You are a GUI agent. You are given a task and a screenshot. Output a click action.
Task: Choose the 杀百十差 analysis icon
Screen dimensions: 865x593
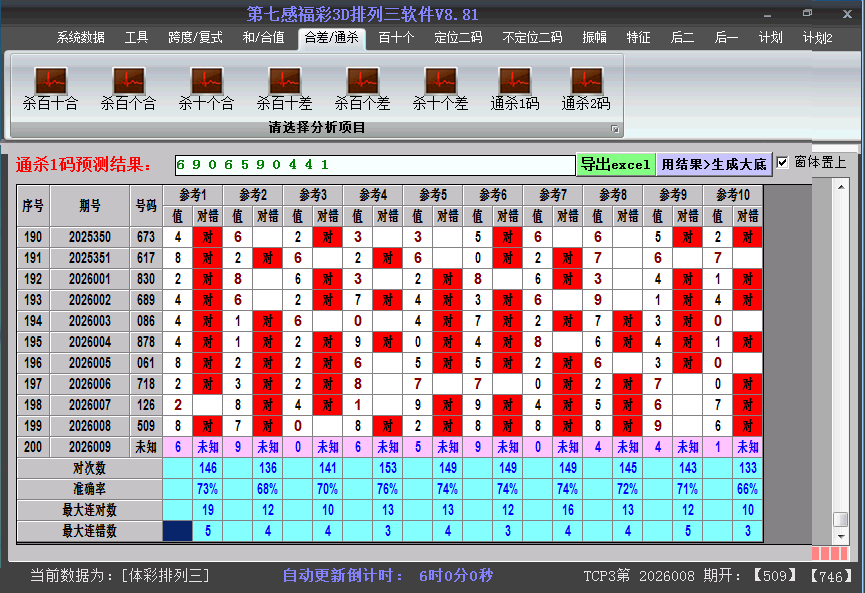[x=284, y=88]
